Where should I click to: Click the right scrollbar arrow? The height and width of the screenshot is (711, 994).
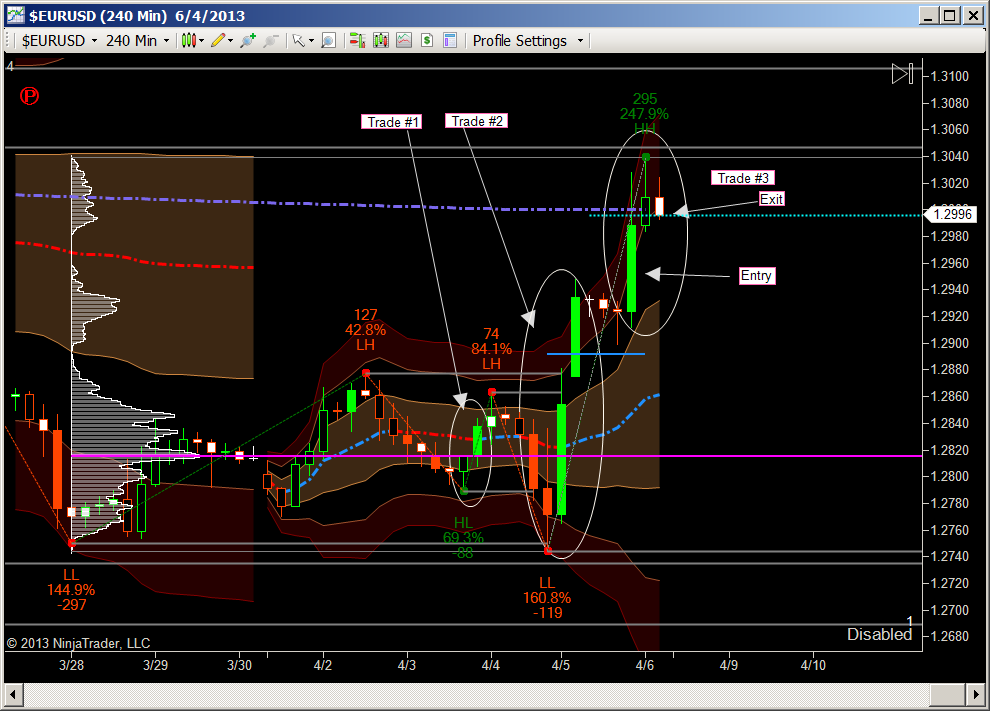[977, 695]
